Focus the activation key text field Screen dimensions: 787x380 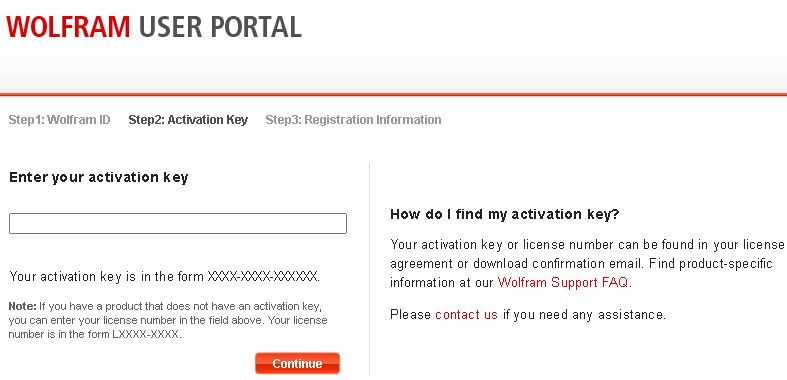coord(178,223)
